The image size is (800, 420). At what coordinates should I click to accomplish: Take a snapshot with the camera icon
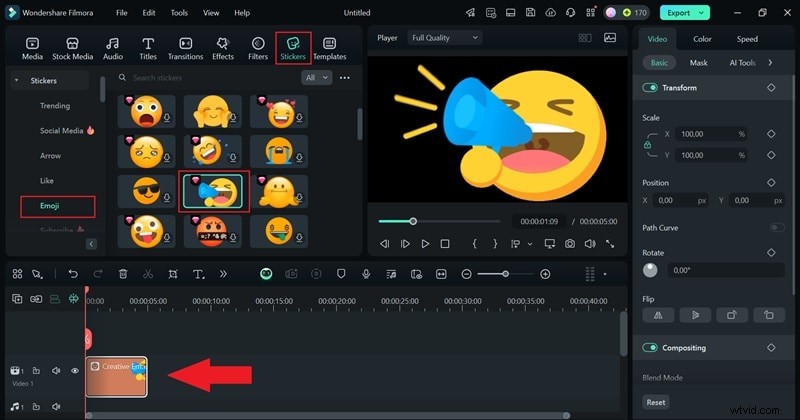(569, 244)
